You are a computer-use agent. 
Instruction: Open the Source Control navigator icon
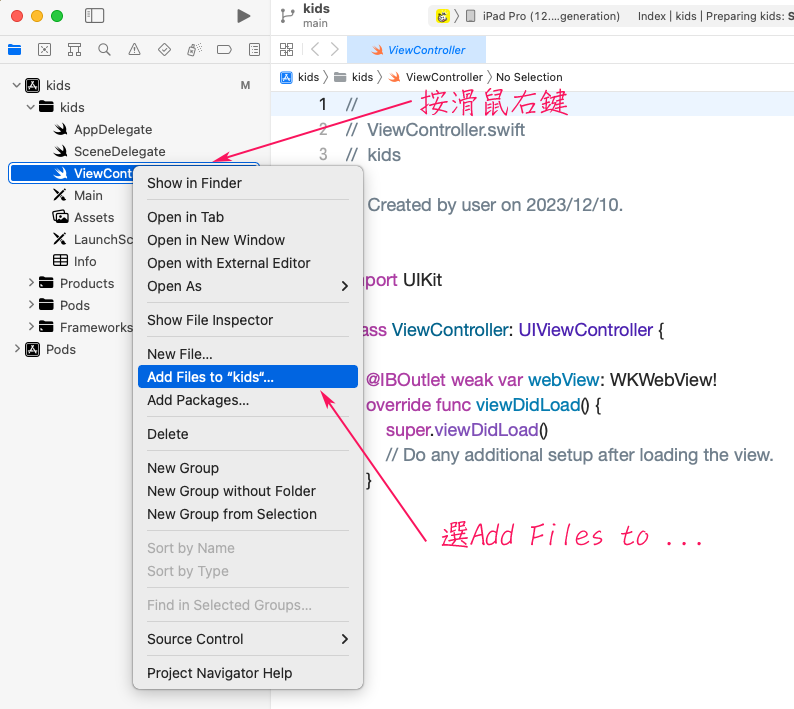[x=45, y=50]
